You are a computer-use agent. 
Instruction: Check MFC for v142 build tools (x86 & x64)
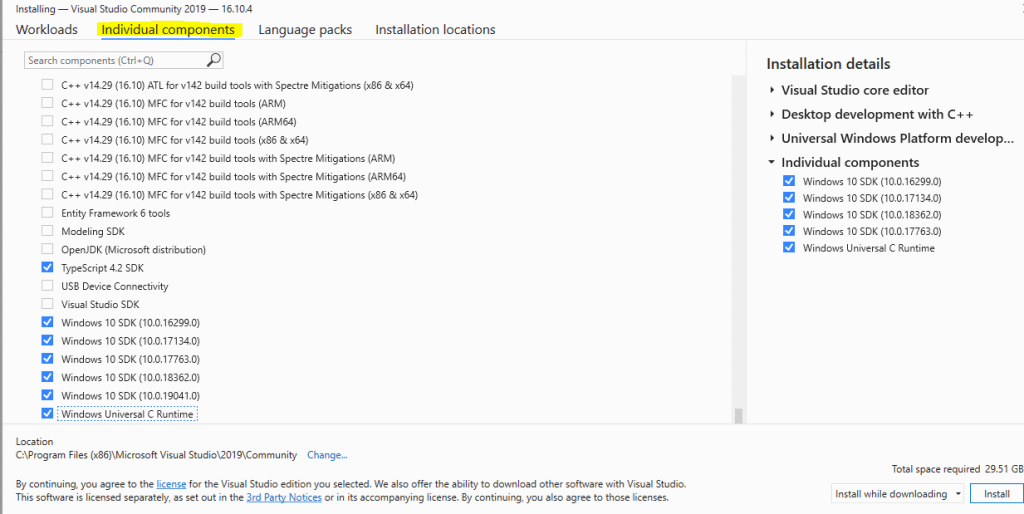[47, 140]
